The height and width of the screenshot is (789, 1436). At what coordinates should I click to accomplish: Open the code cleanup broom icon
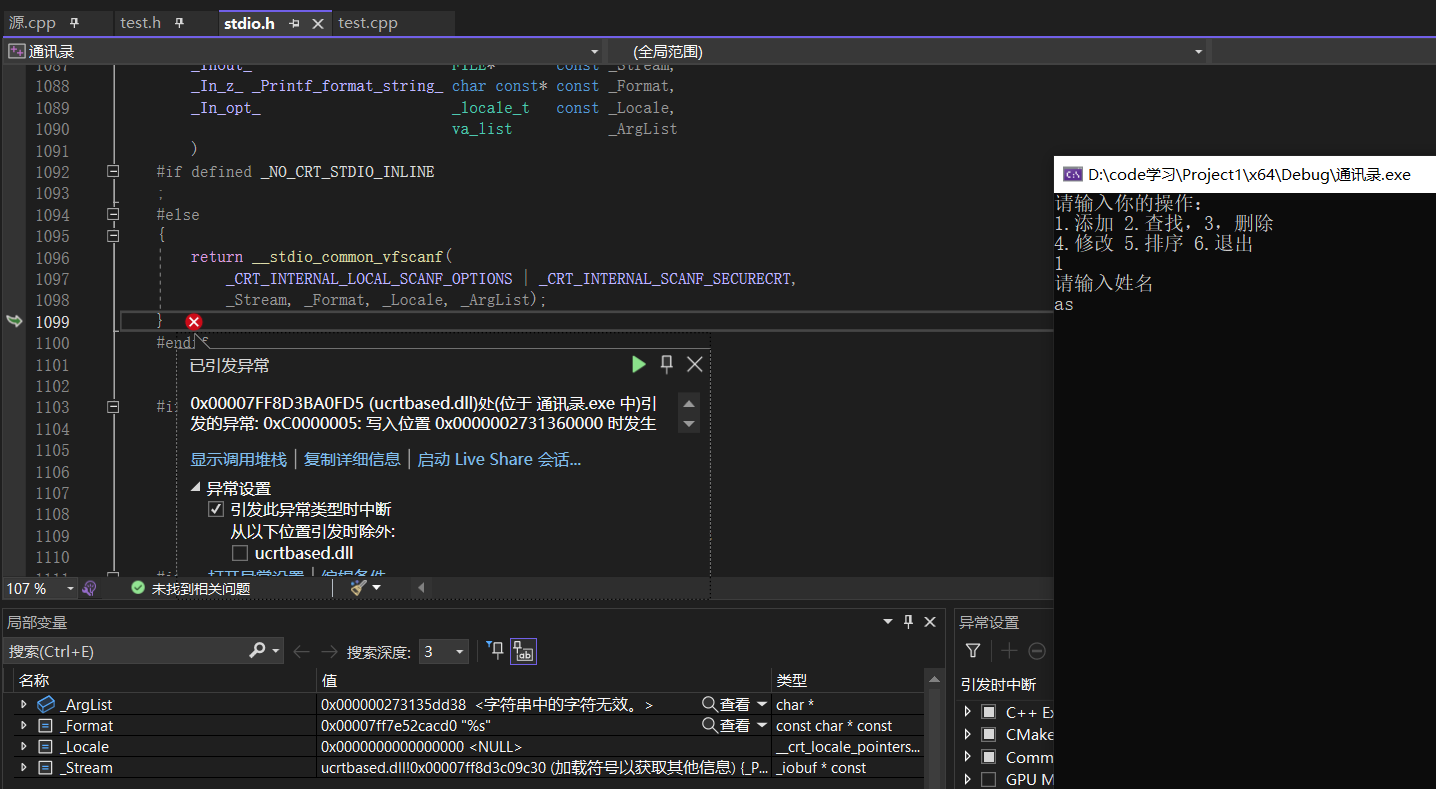pyautogui.click(x=359, y=588)
